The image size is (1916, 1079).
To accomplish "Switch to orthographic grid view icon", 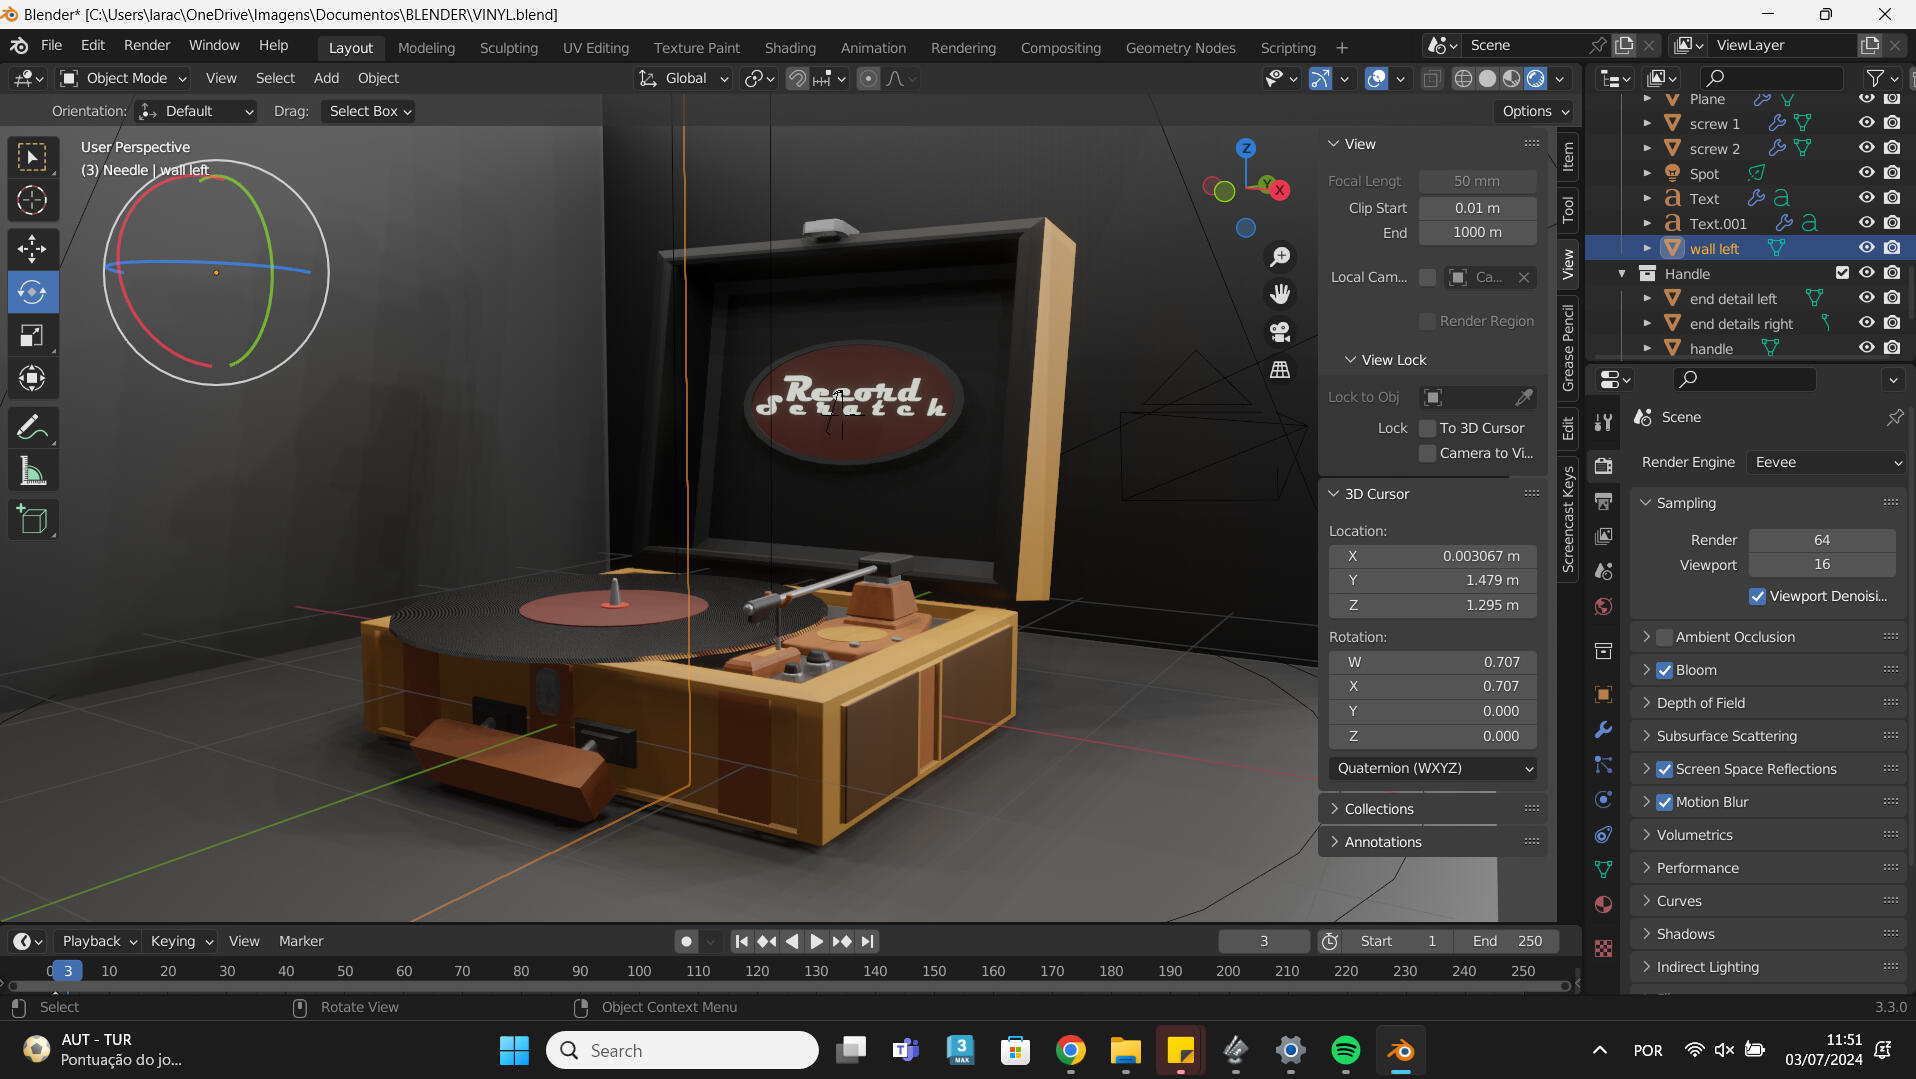I will (x=1280, y=370).
